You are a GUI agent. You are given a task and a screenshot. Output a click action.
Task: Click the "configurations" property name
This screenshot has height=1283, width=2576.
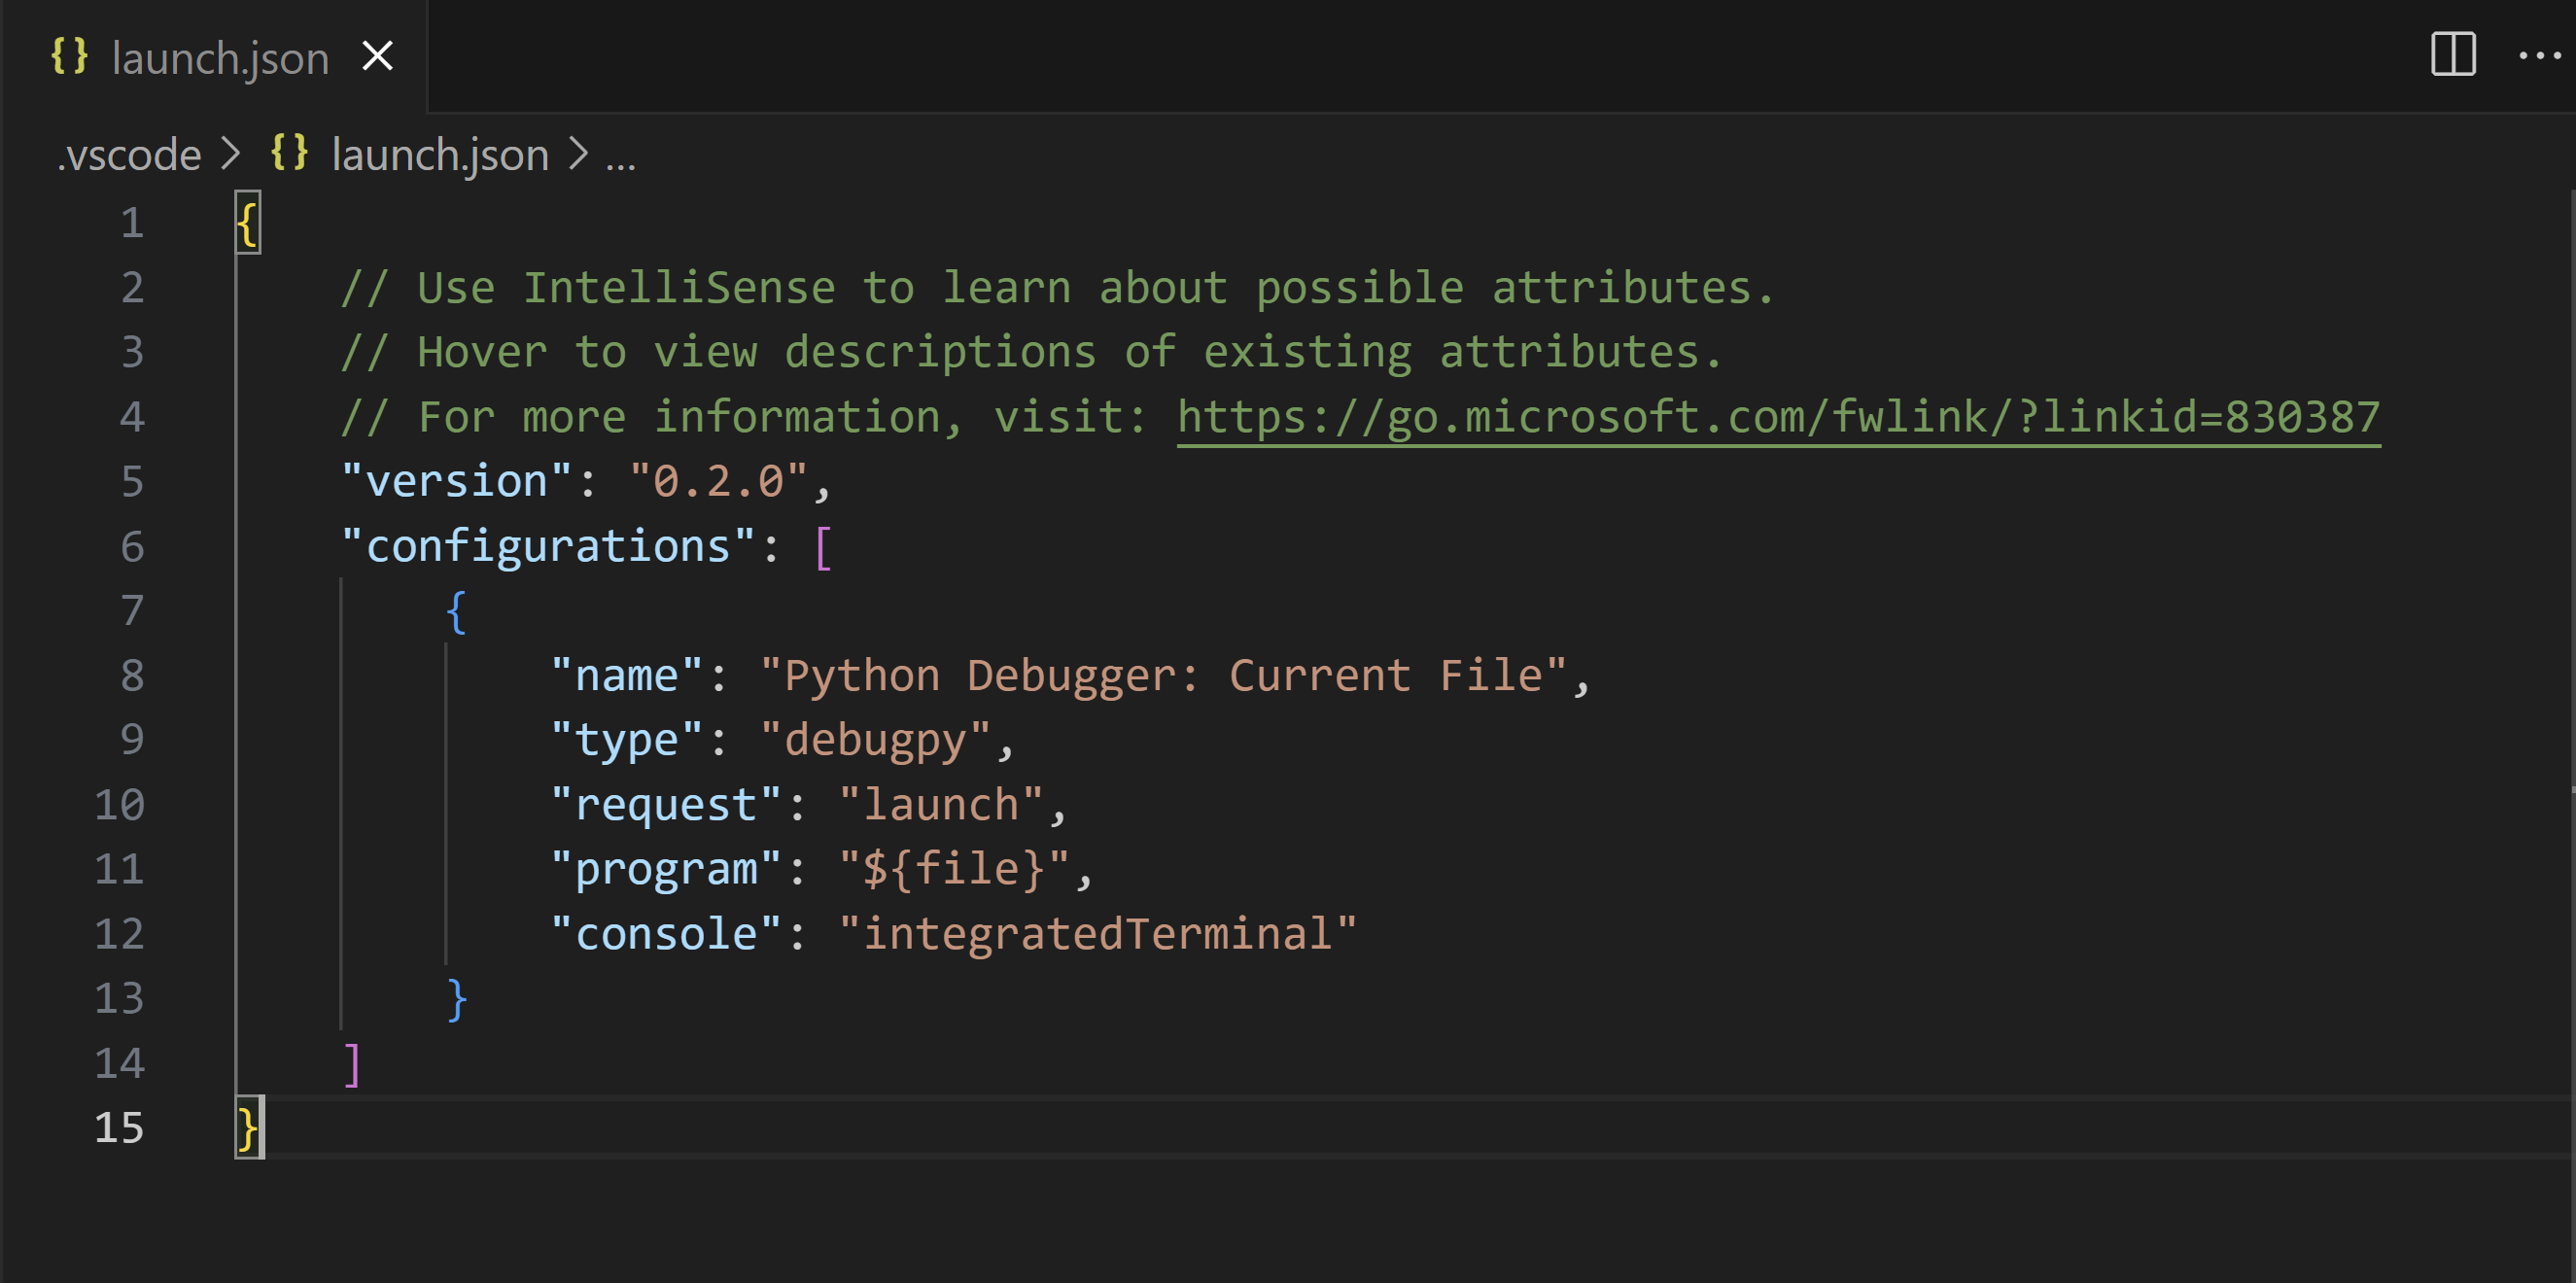click(550, 545)
